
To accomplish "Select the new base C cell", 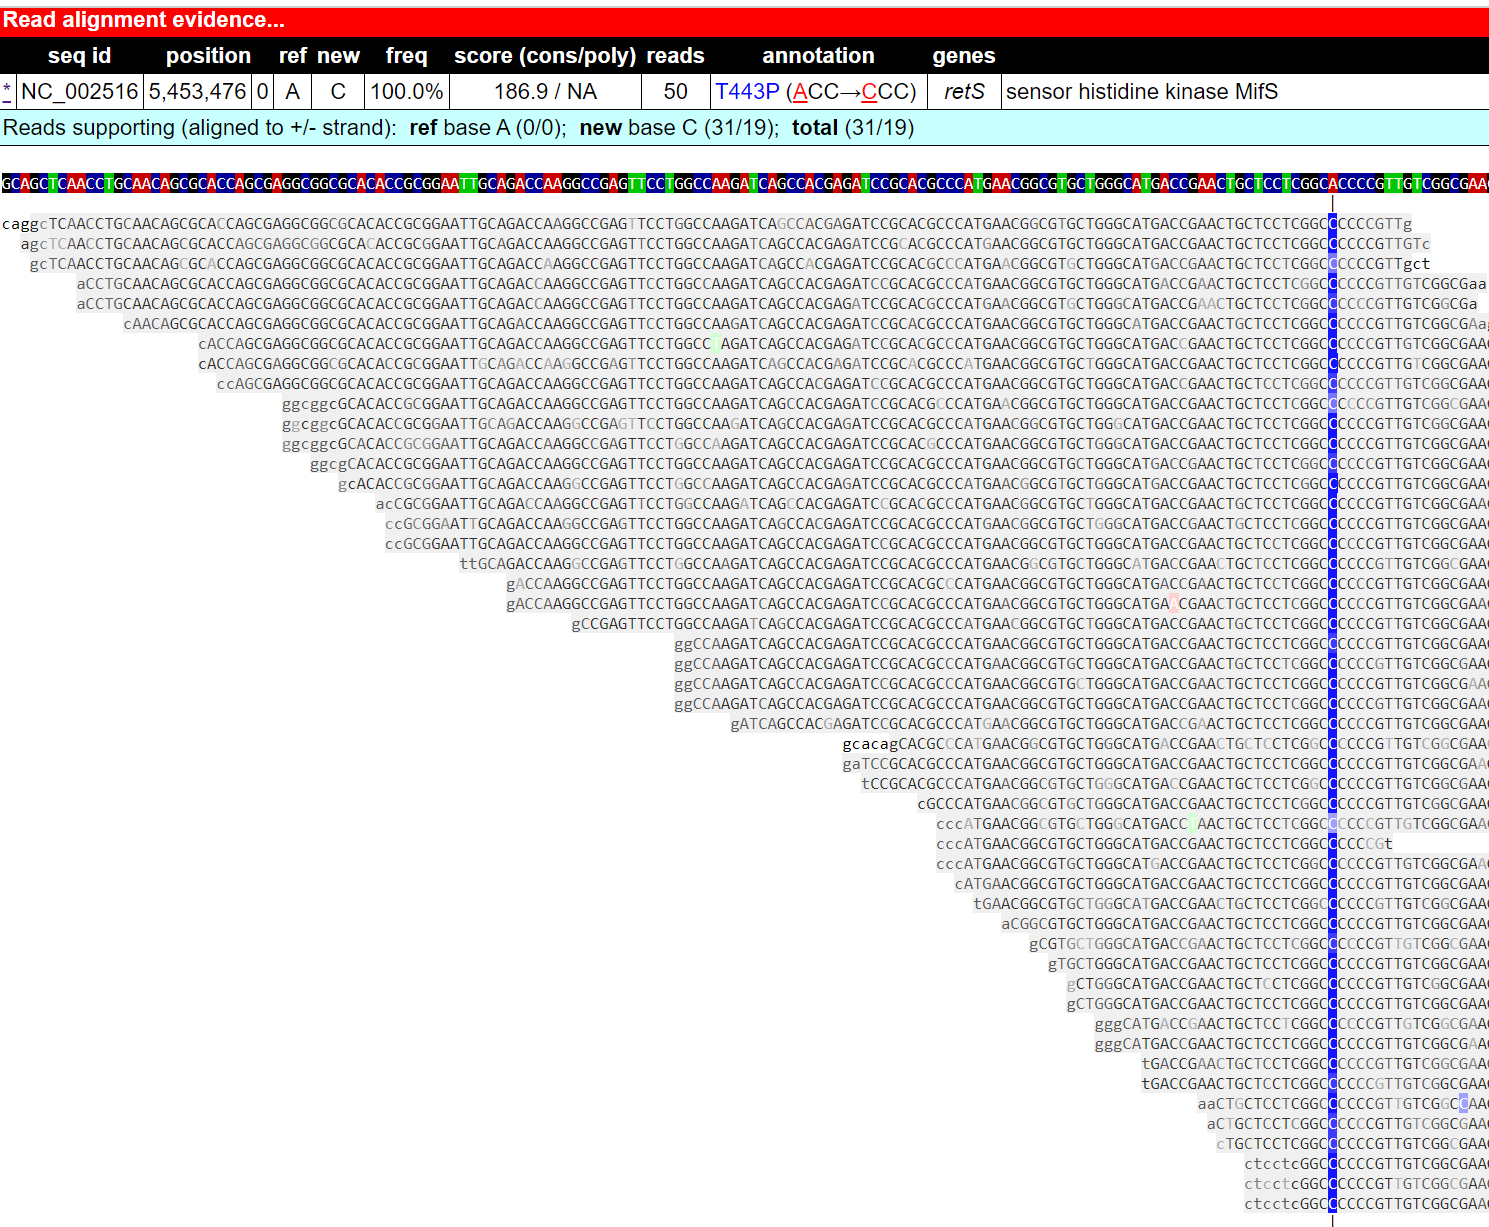I will 338,92.
